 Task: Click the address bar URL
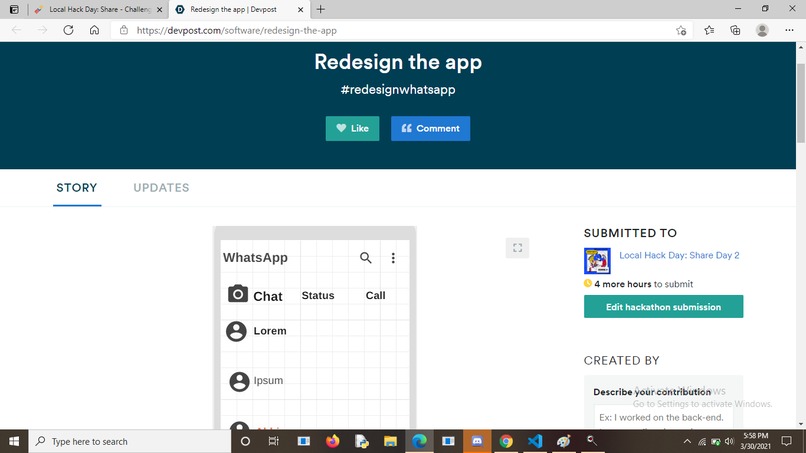(x=236, y=30)
